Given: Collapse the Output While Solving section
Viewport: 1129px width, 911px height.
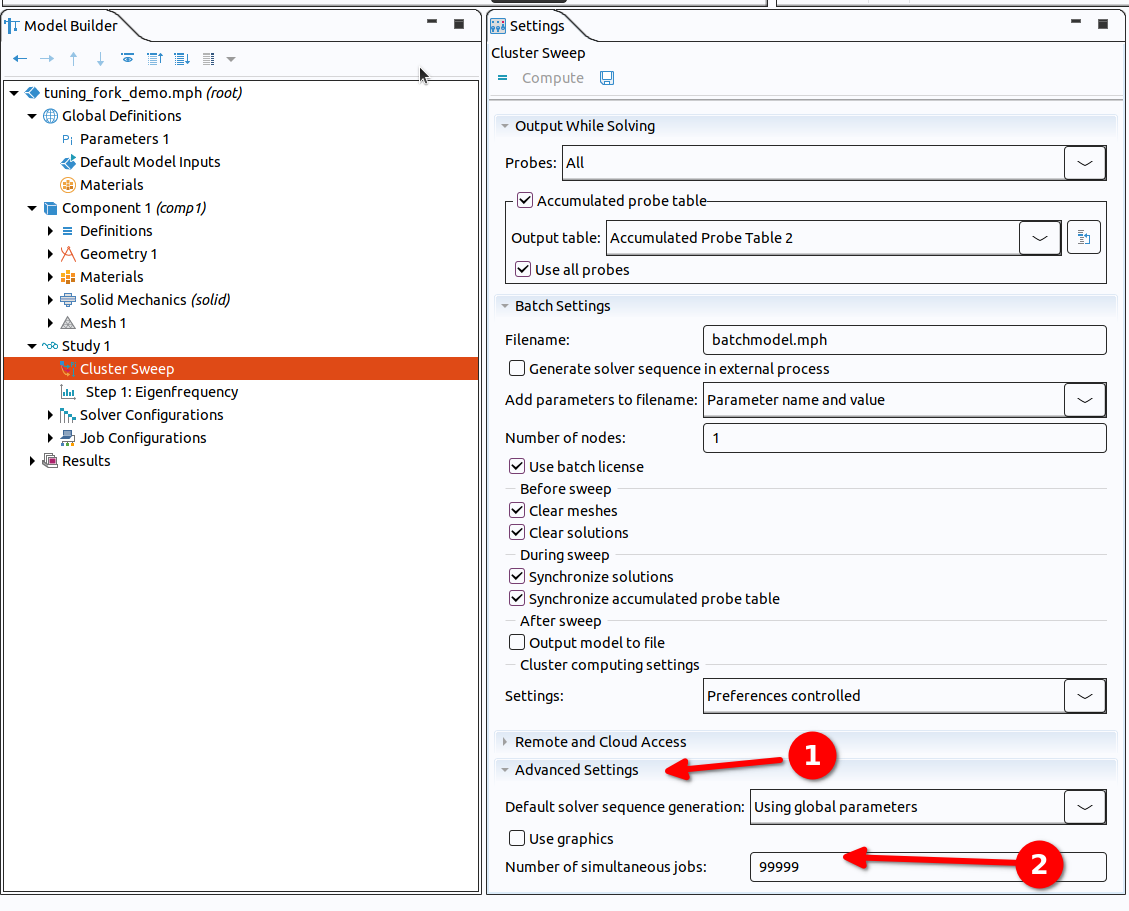Looking at the screenshot, I should pos(505,126).
